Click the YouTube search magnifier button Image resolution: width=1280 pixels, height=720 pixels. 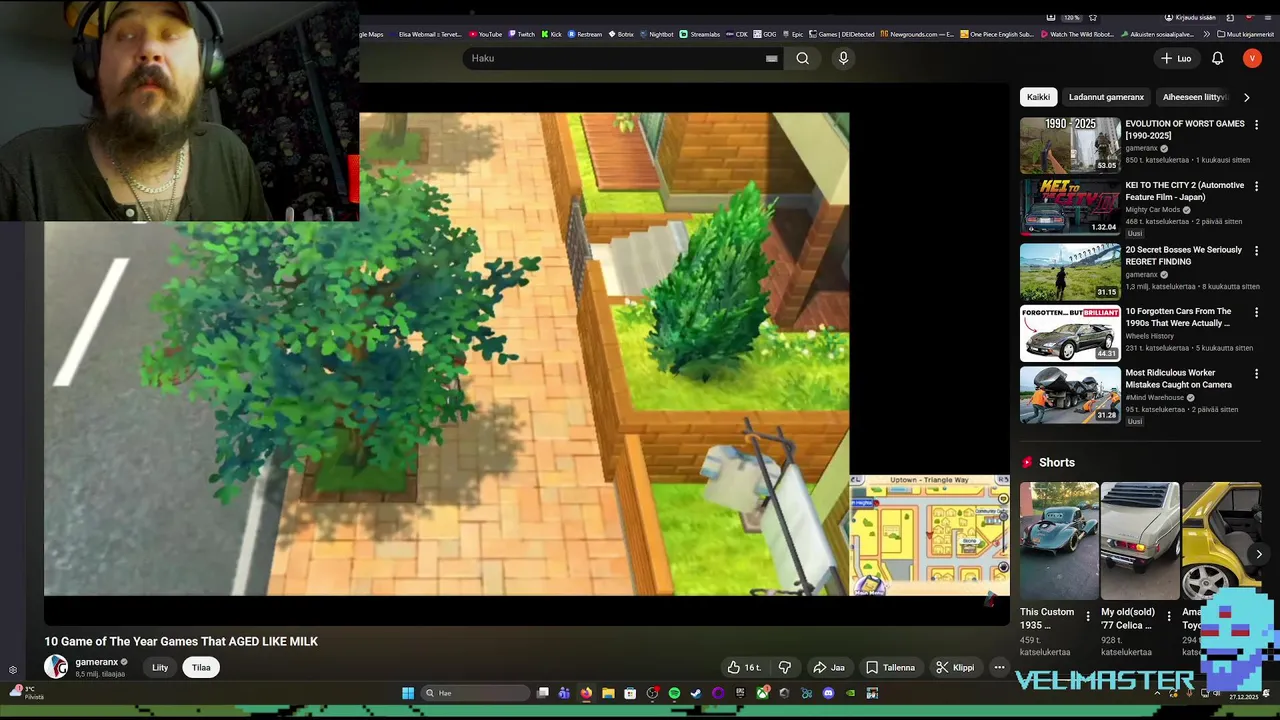coord(802,58)
